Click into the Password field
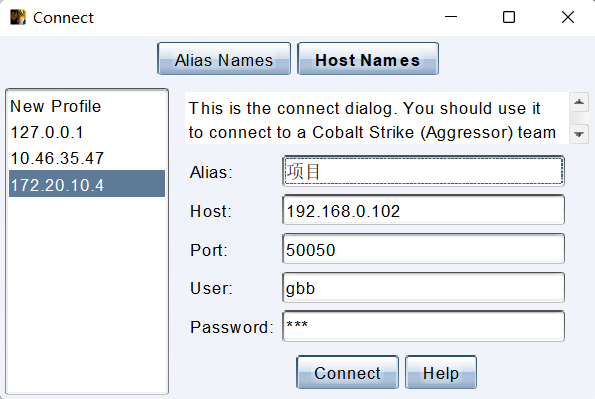The width and height of the screenshot is (595, 399). [x=423, y=326]
